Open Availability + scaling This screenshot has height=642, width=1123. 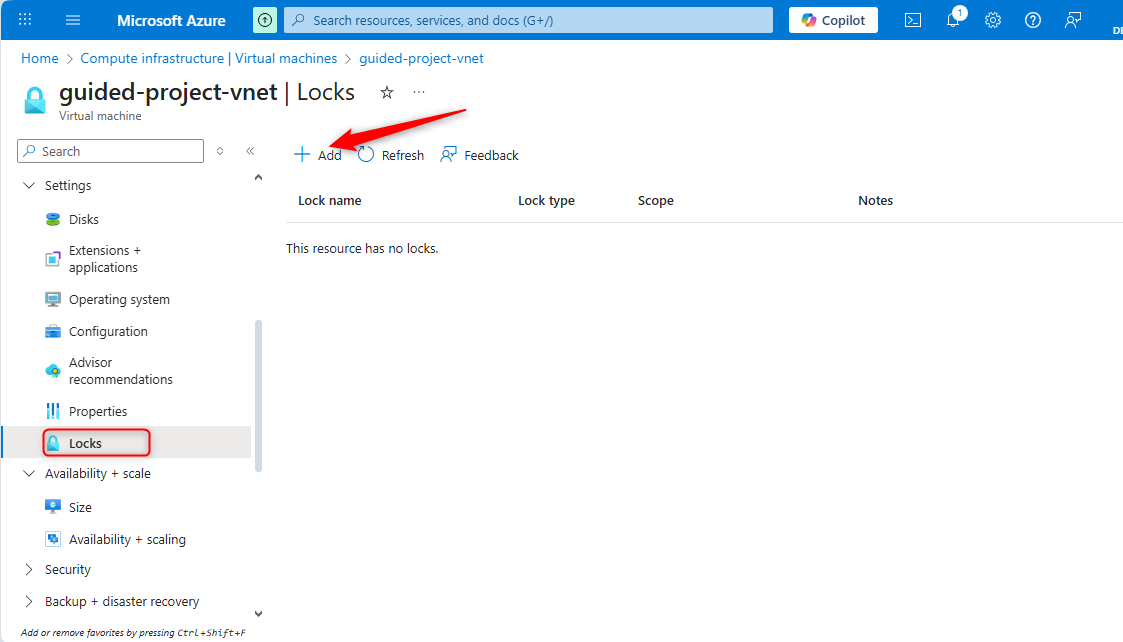pyautogui.click(x=127, y=540)
